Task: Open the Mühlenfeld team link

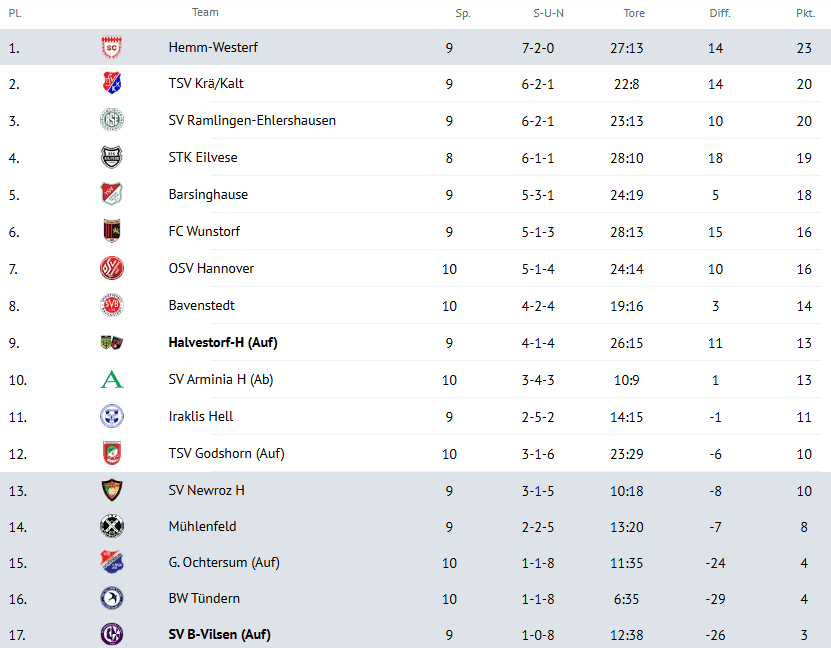Action: click(x=203, y=527)
